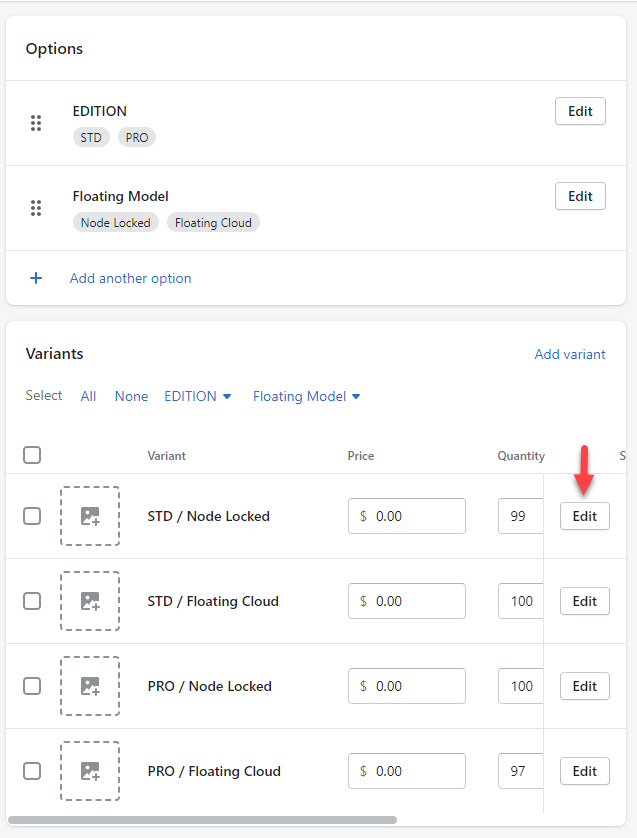Select All variants link

[88, 397]
